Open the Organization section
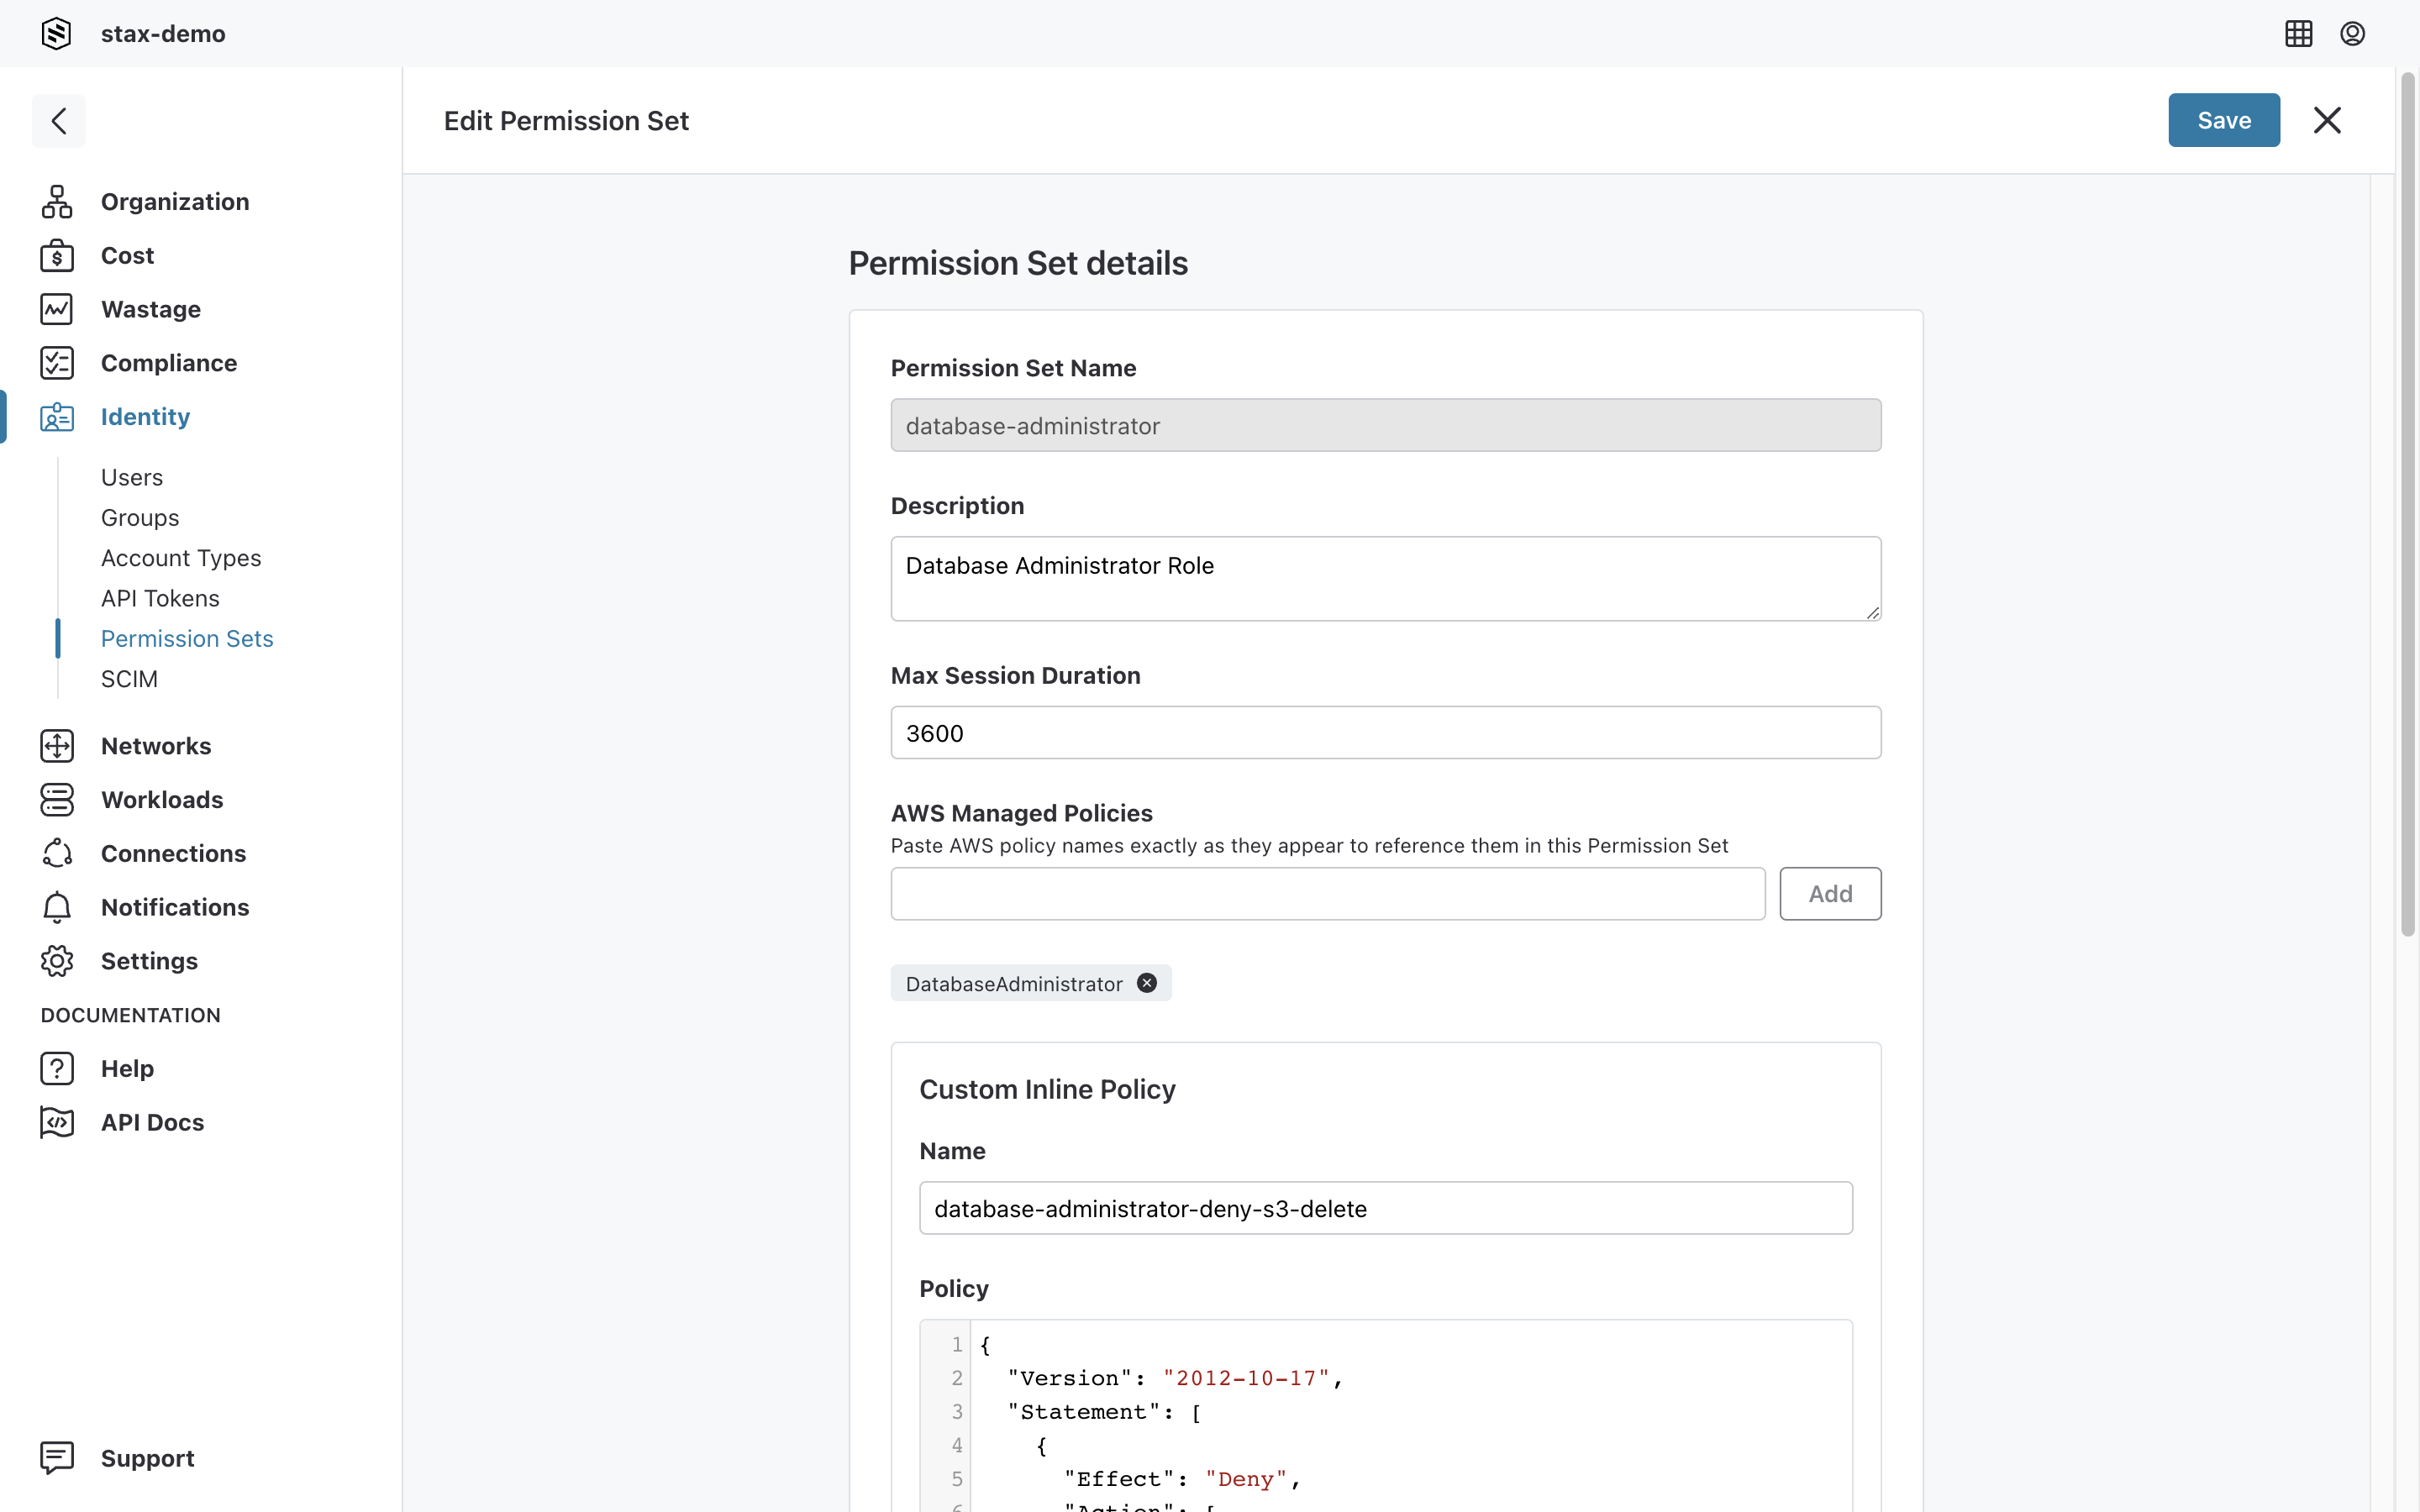This screenshot has height=1512, width=2420. [175, 201]
